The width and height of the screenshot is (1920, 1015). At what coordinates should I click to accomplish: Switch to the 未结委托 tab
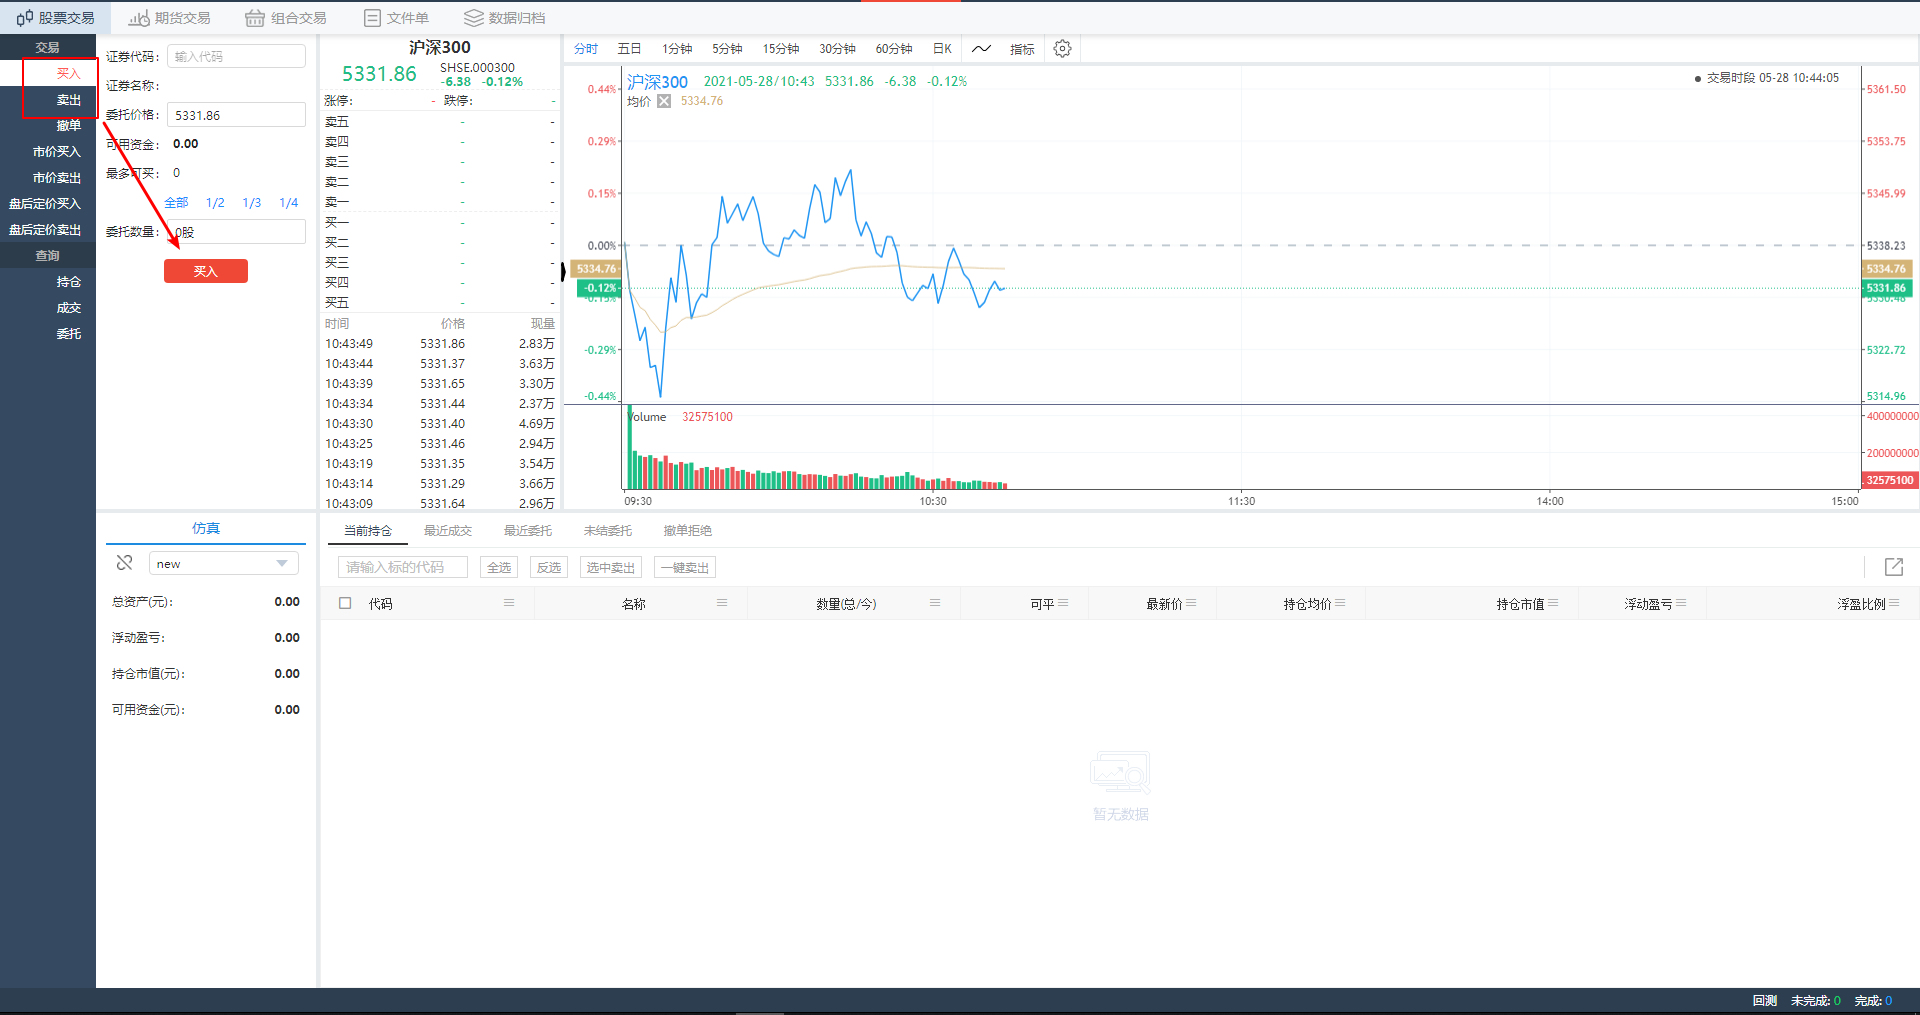click(x=608, y=531)
